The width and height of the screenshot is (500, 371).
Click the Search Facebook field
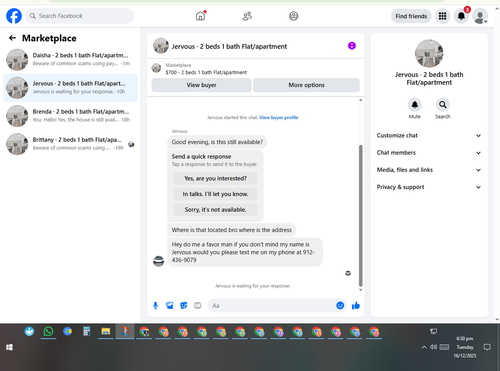80,16
